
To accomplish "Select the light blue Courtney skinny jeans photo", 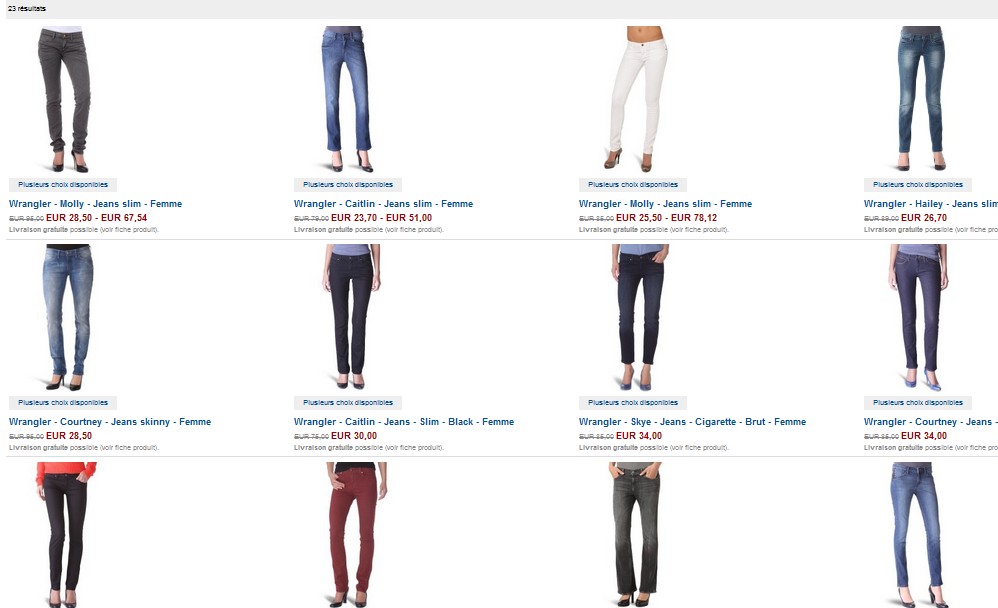I will [x=68, y=318].
